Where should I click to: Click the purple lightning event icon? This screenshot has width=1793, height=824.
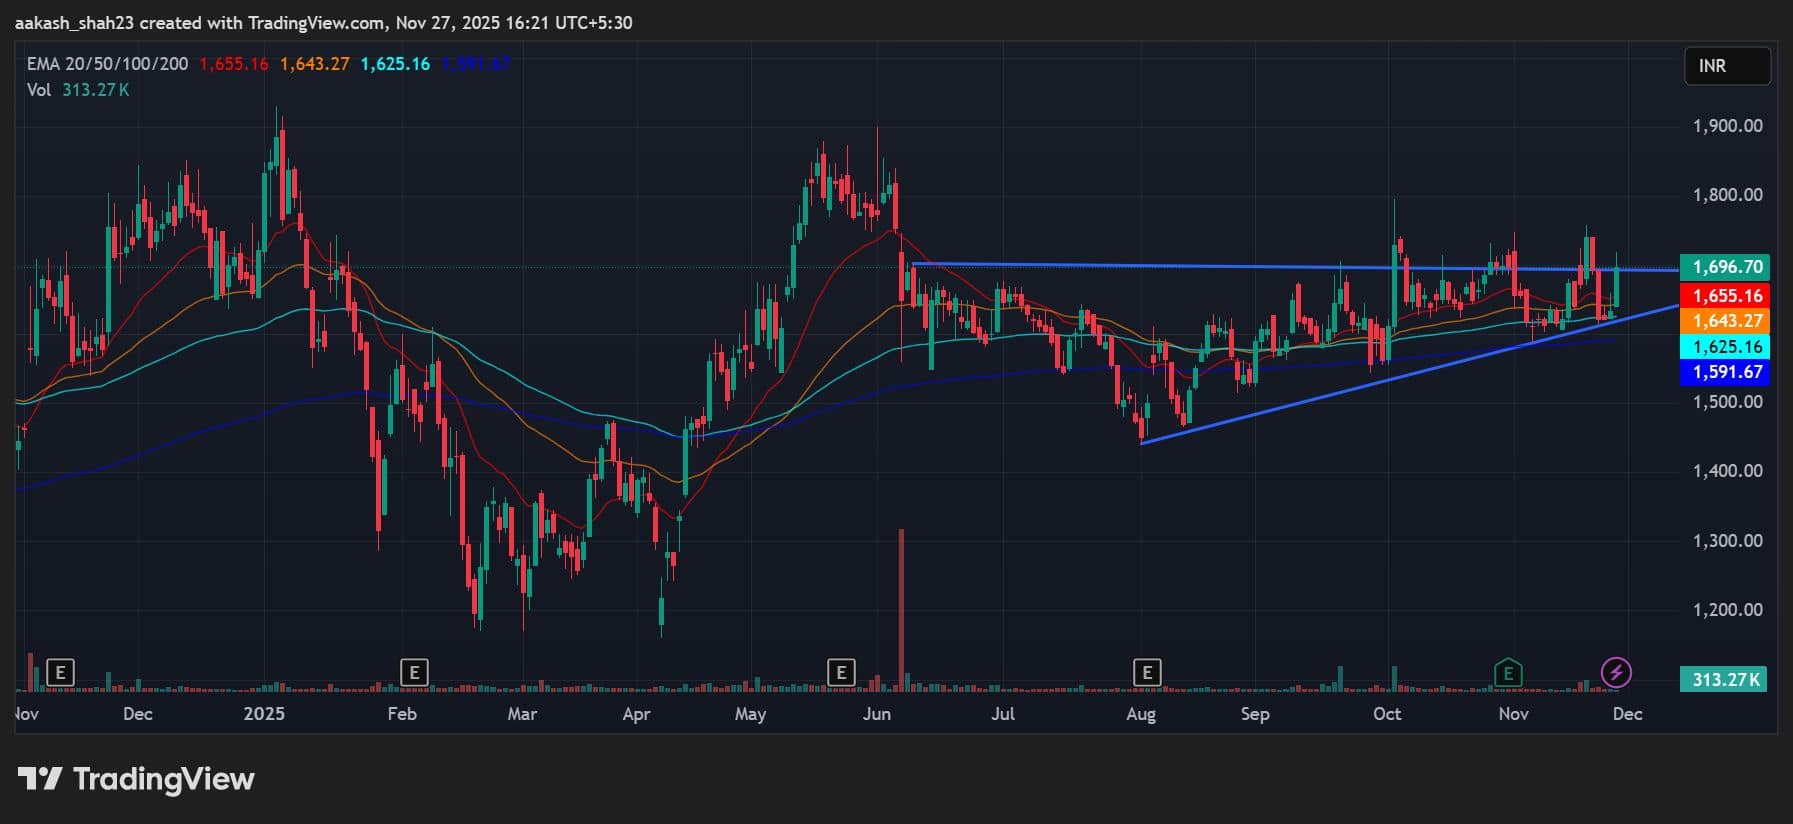[1616, 673]
